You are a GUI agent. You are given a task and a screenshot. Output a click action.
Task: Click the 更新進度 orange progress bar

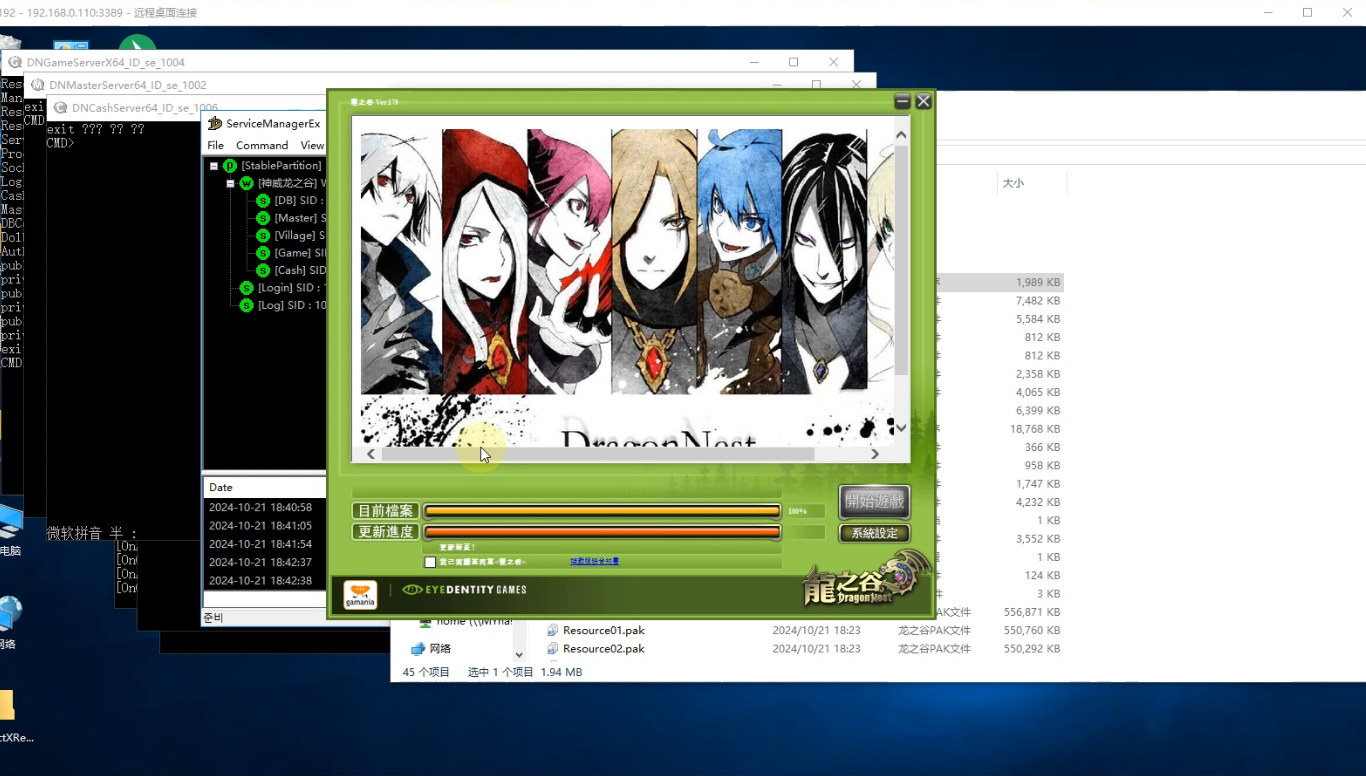[602, 532]
